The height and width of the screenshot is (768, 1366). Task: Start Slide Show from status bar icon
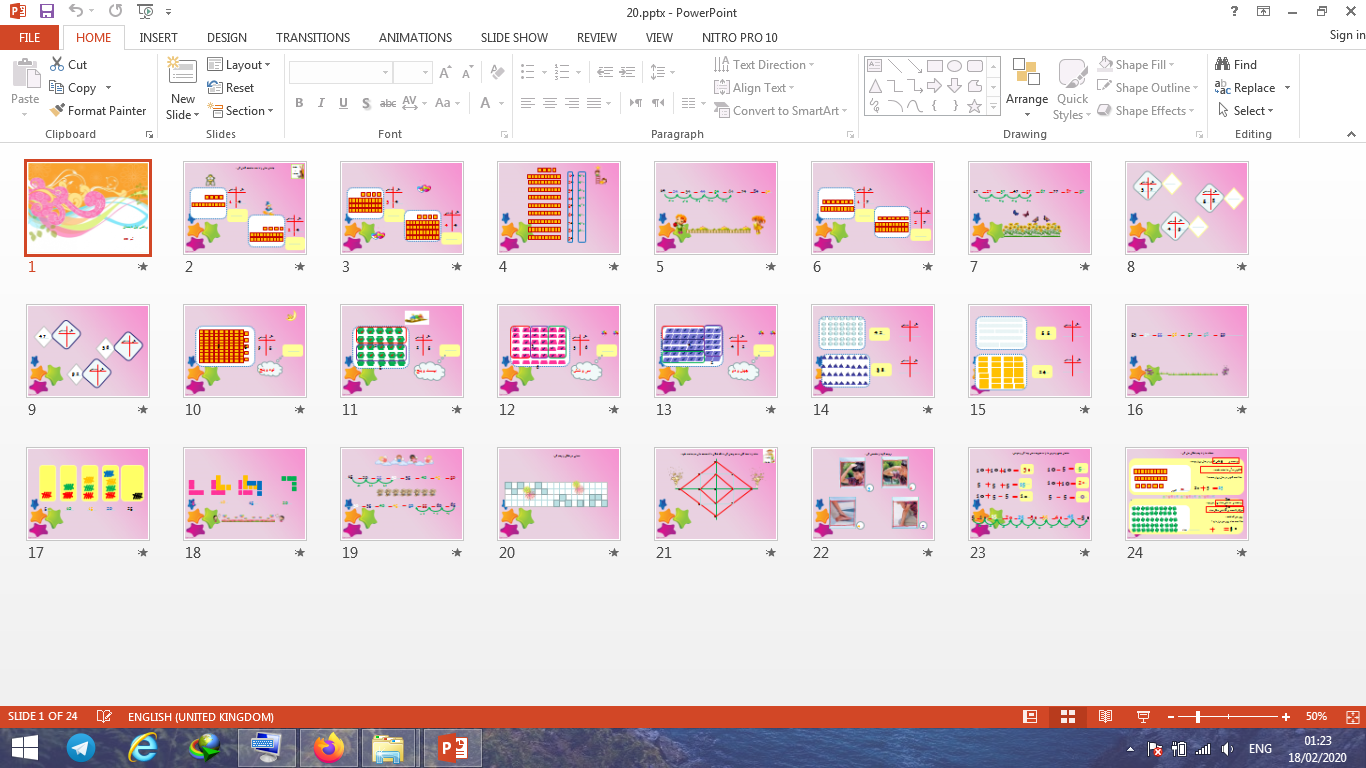pyautogui.click(x=1143, y=717)
